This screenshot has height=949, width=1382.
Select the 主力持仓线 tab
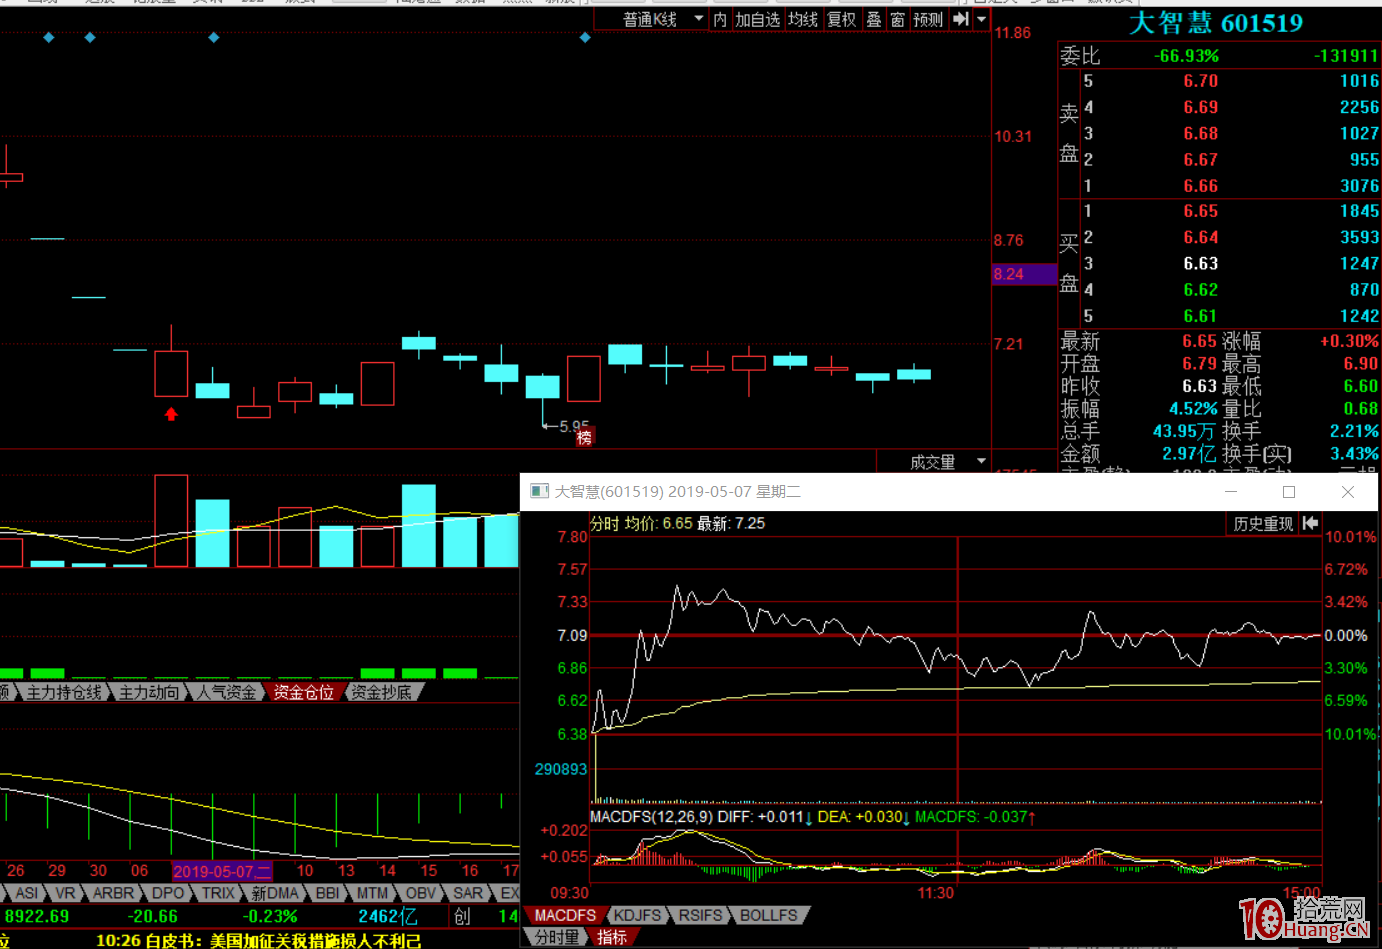coord(64,692)
